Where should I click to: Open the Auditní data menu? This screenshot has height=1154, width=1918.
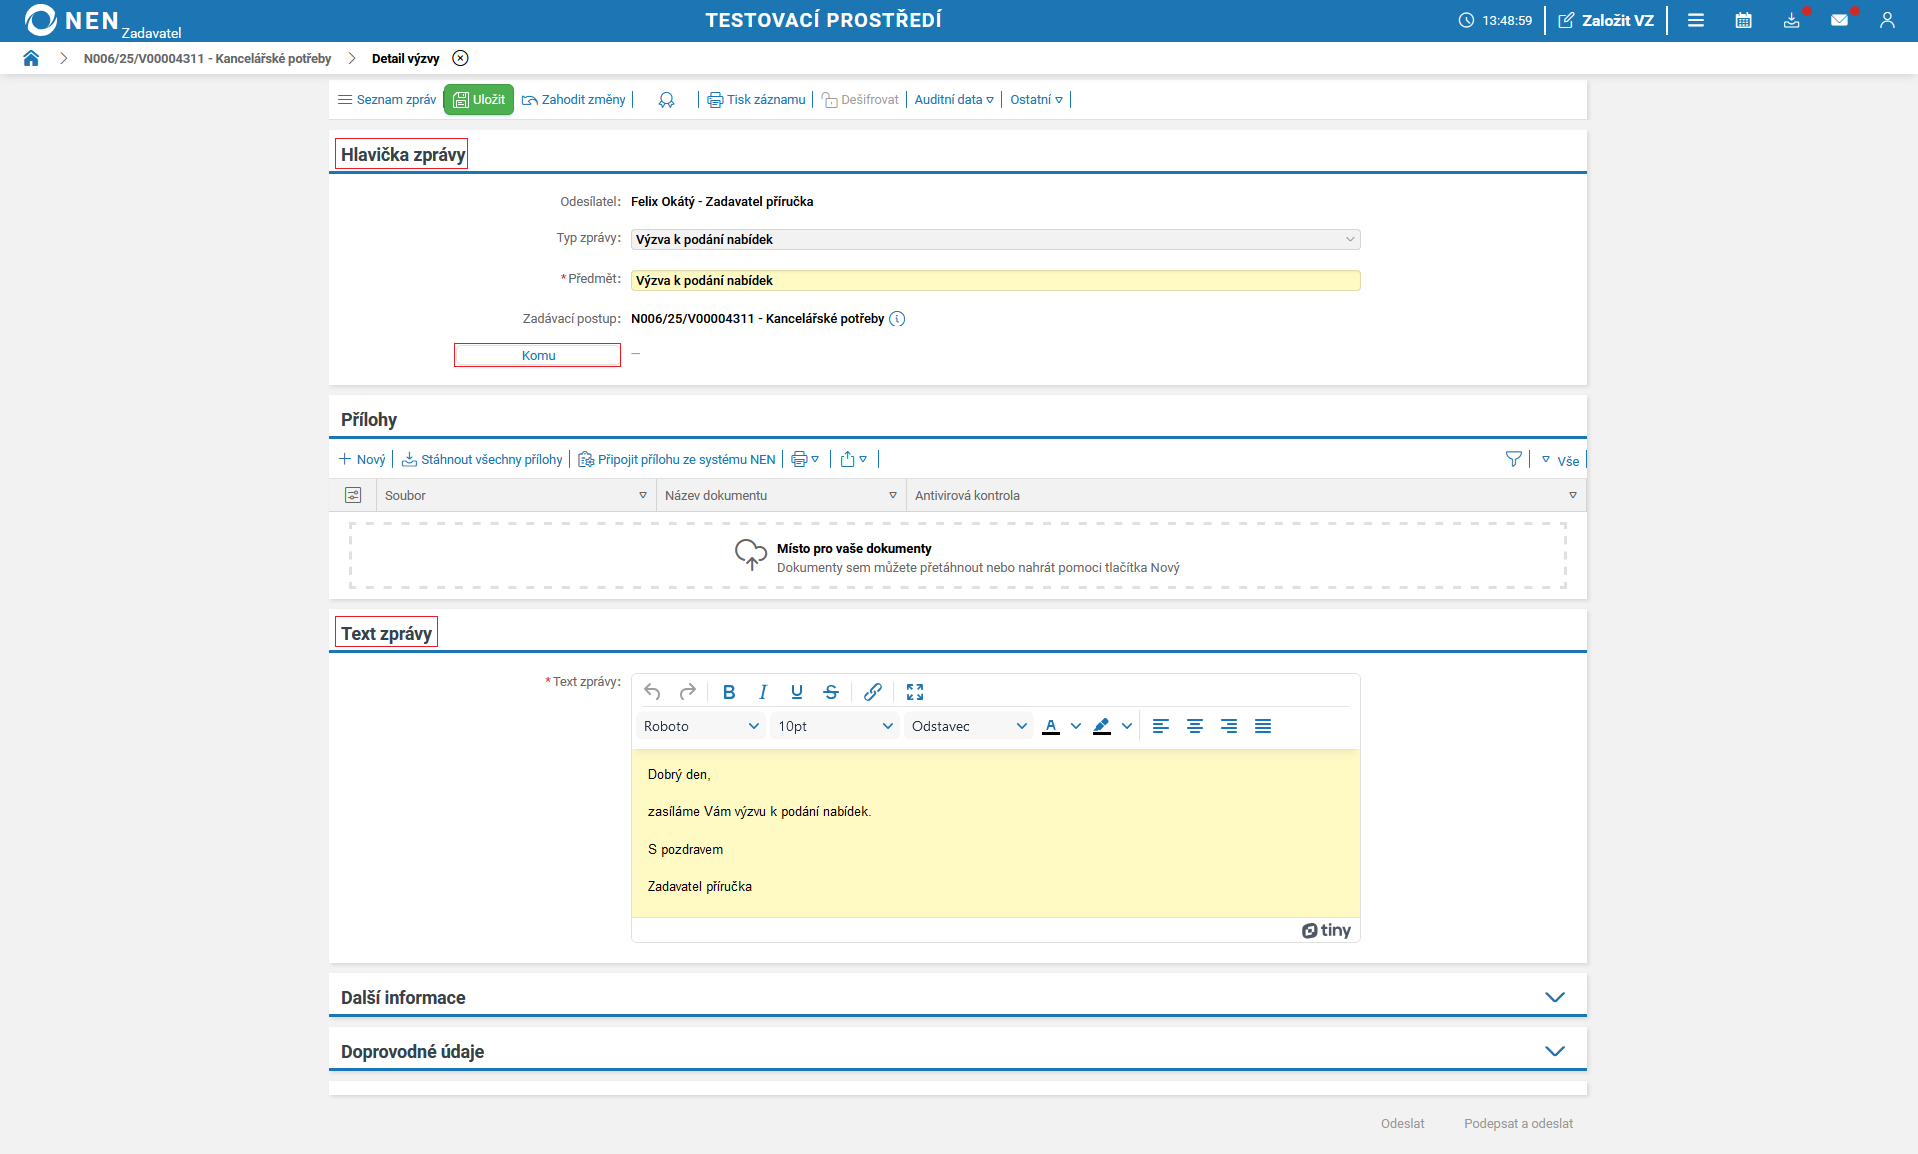(954, 100)
